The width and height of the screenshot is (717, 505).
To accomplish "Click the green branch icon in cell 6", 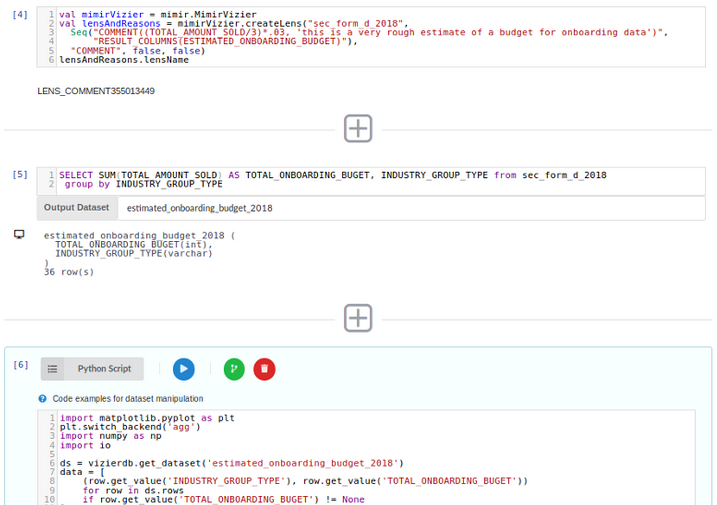I will [x=234, y=369].
